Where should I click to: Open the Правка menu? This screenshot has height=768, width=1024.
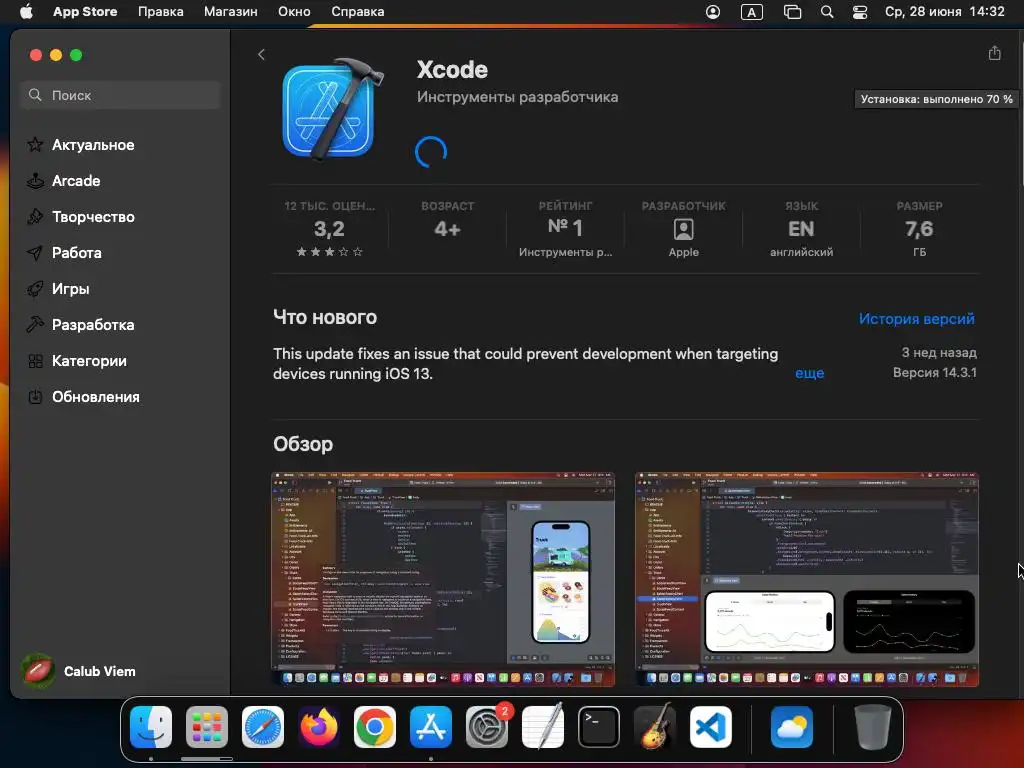tap(161, 12)
